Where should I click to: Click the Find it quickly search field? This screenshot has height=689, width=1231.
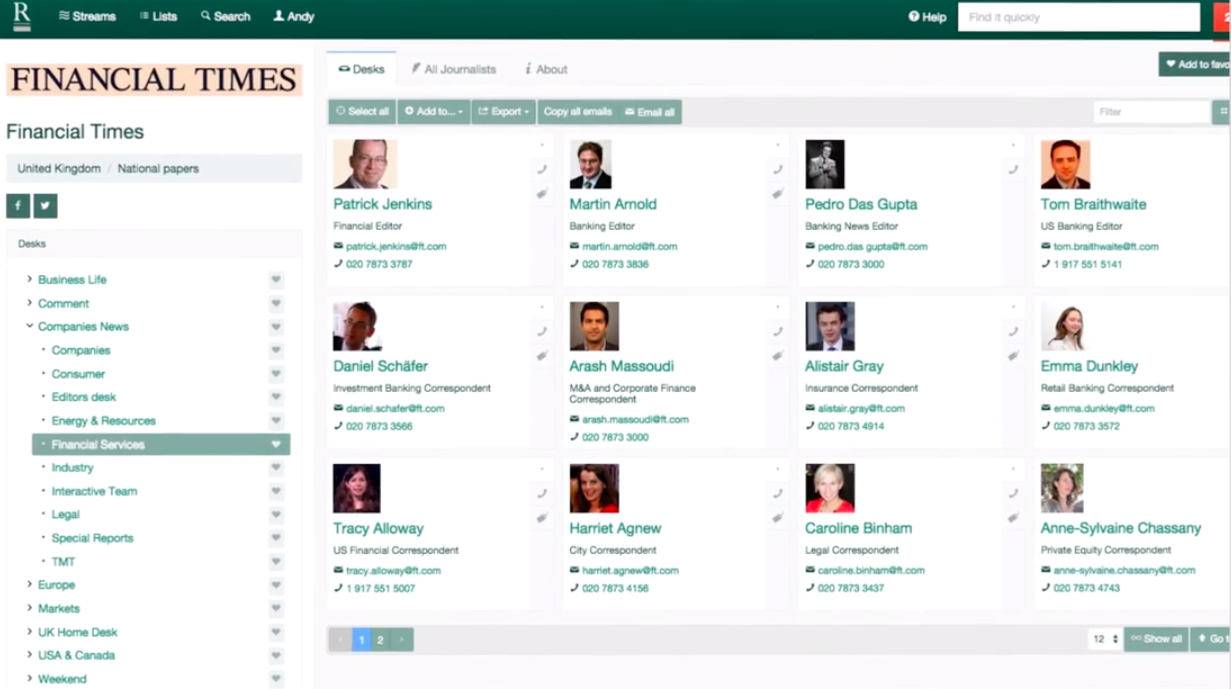(1078, 17)
